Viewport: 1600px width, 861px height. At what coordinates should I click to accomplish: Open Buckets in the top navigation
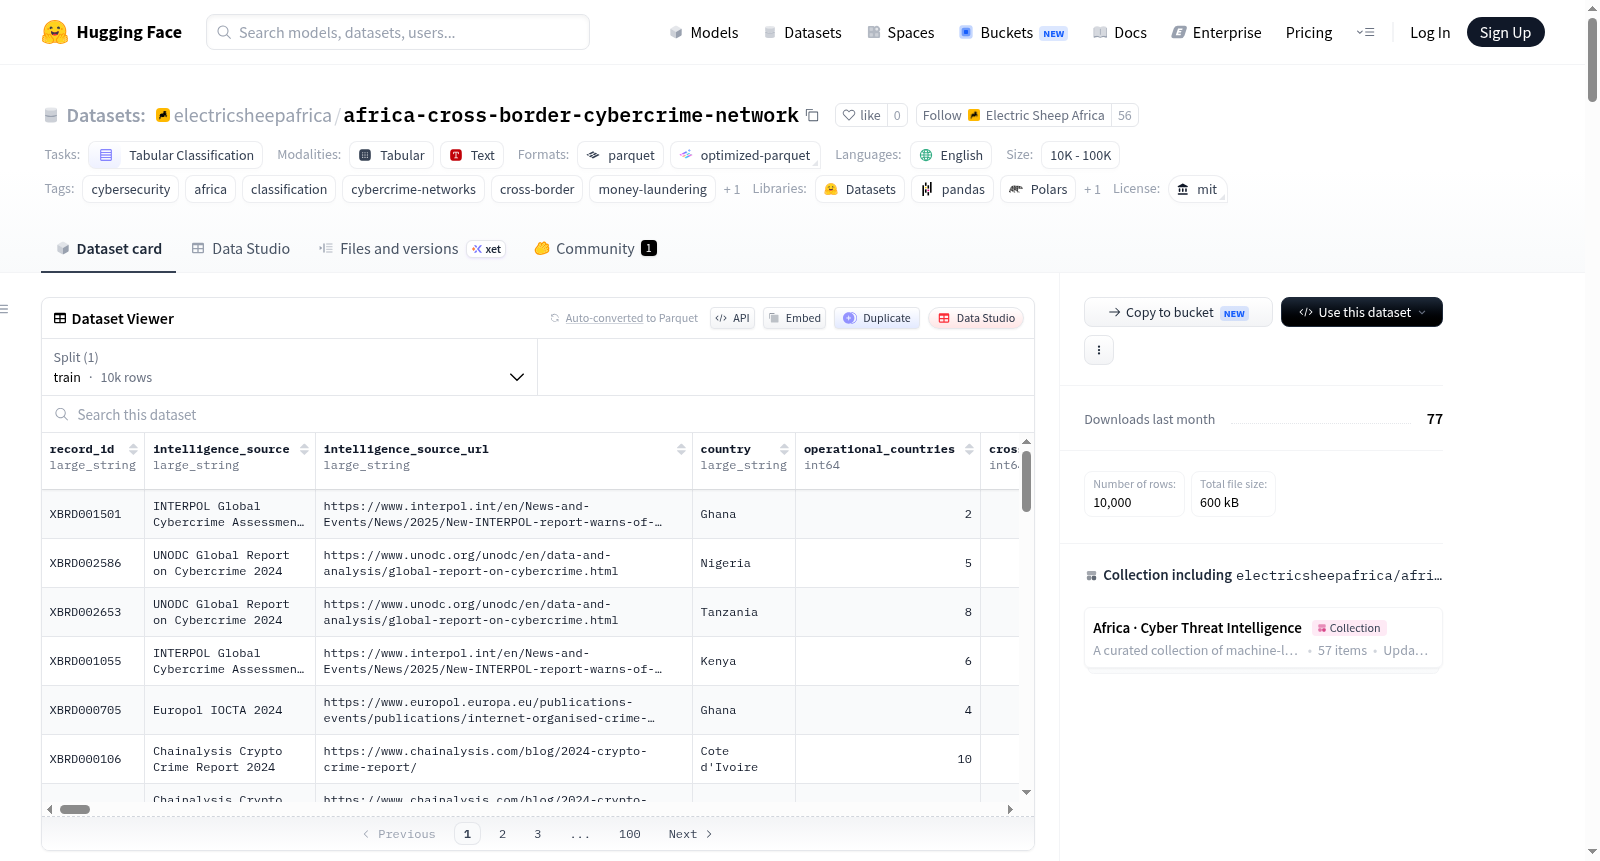coord(1013,32)
